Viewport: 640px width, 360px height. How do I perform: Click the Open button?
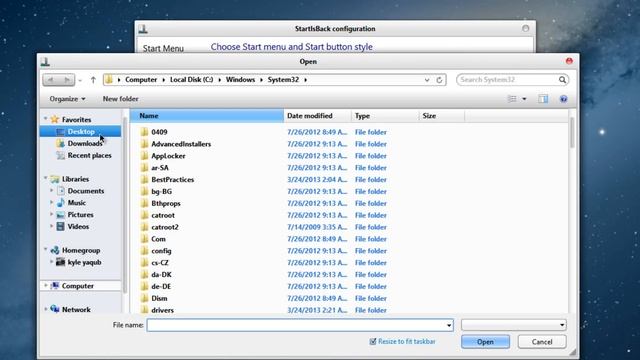click(x=485, y=342)
